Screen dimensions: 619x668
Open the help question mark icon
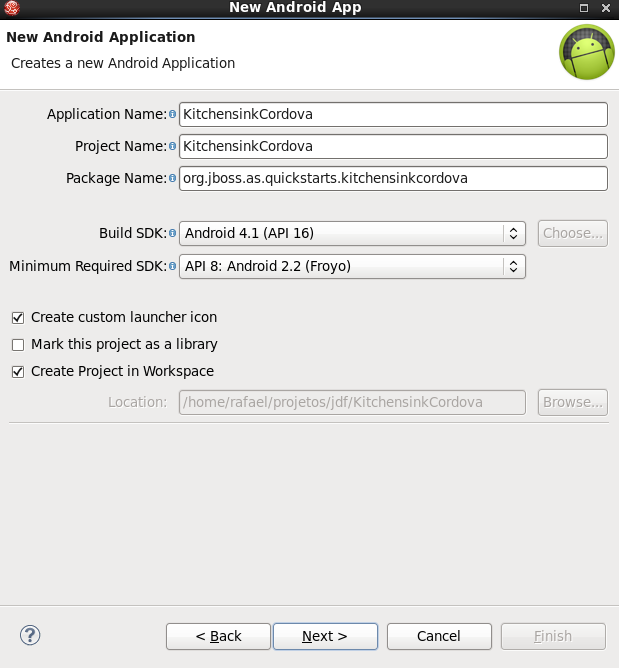pyautogui.click(x=30, y=635)
